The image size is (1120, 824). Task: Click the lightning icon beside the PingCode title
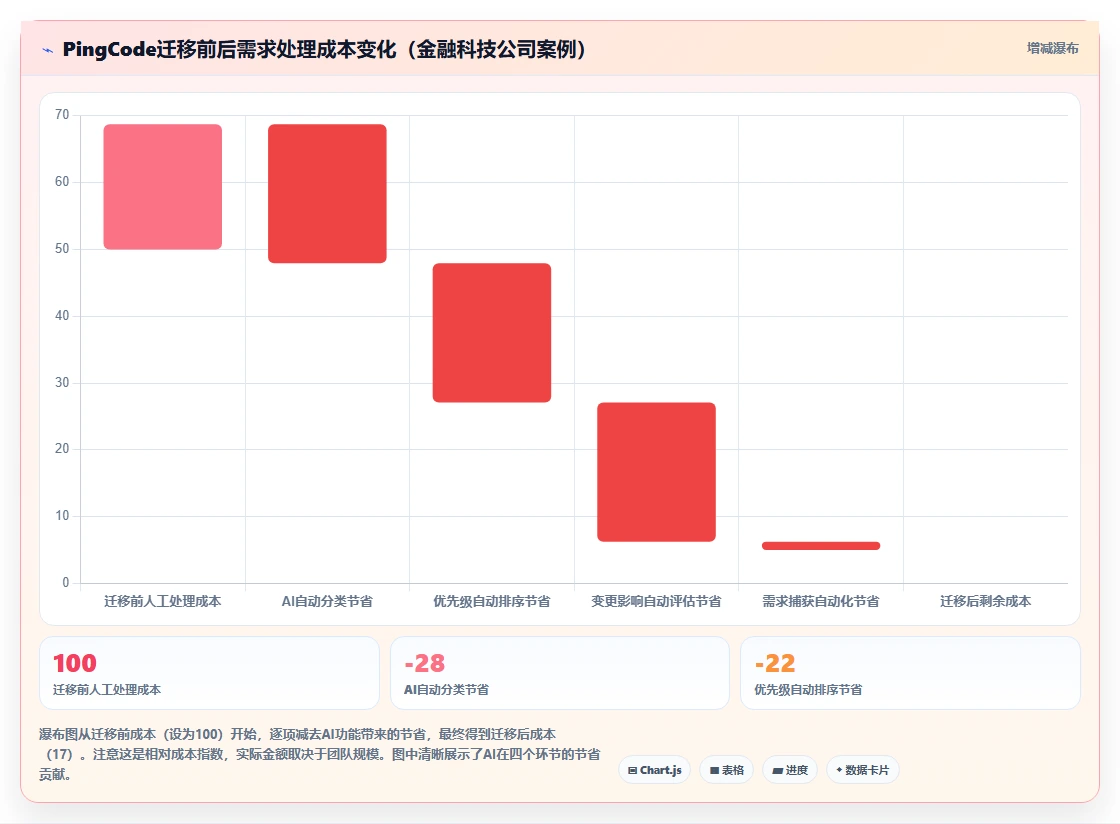(x=48, y=50)
